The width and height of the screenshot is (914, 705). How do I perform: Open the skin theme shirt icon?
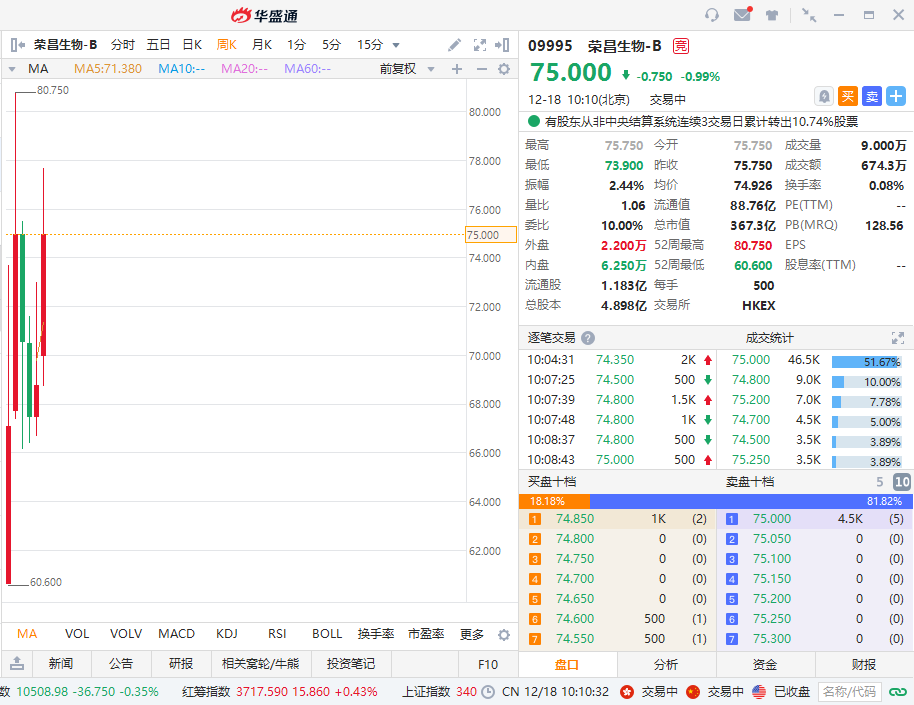(x=772, y=15)
